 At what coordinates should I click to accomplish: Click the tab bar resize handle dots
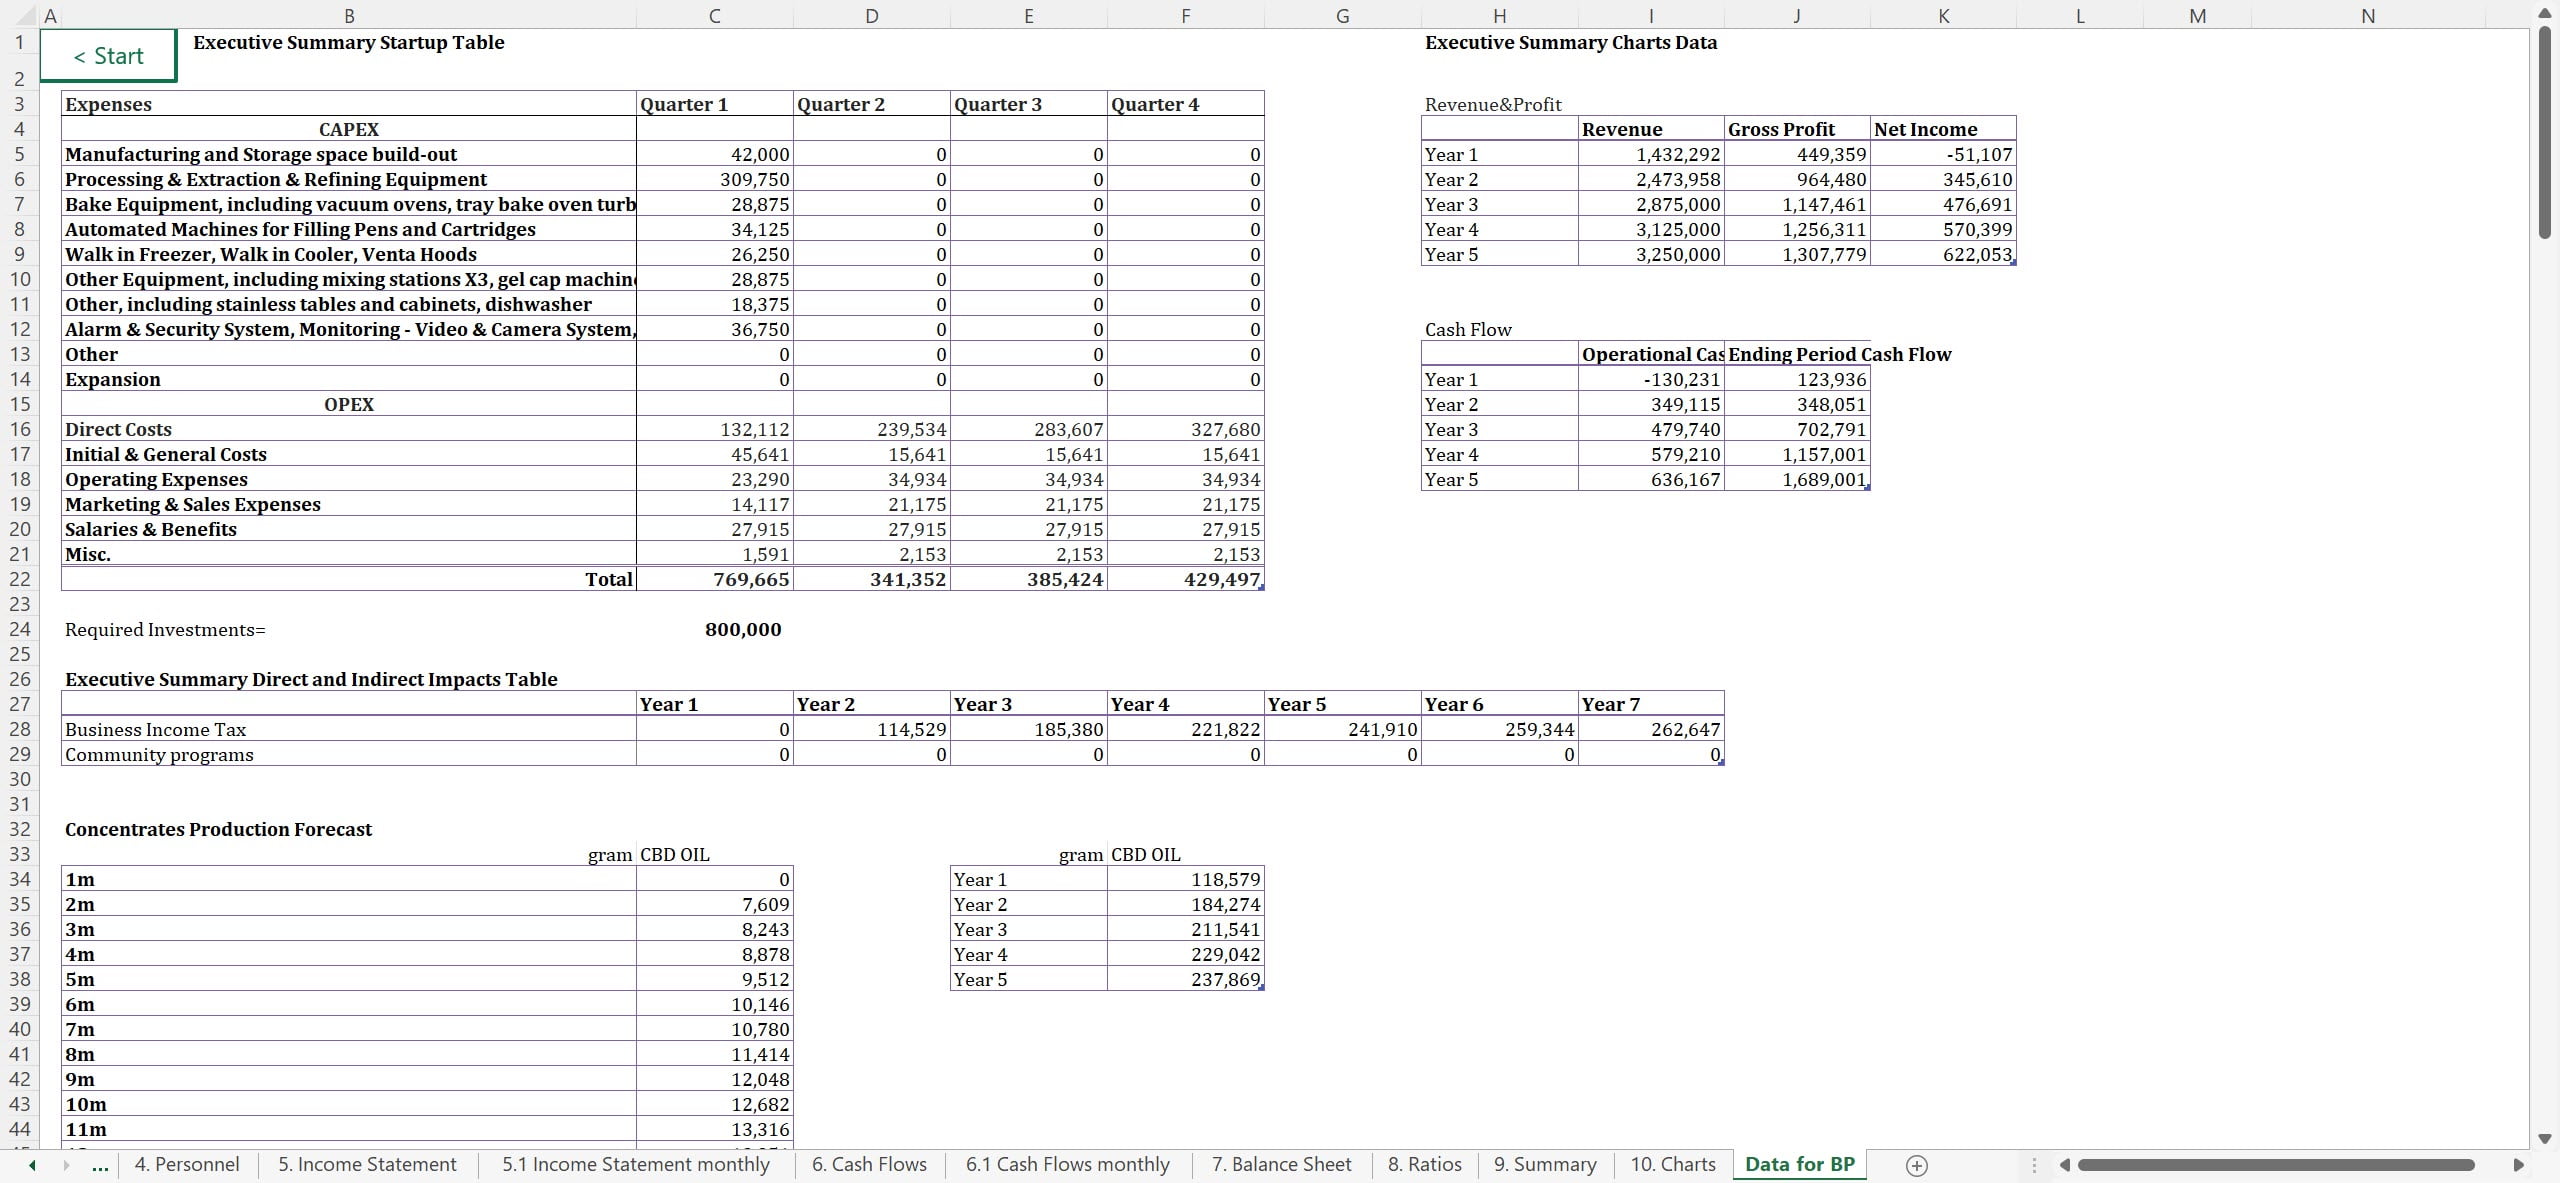point(2033,1165)
